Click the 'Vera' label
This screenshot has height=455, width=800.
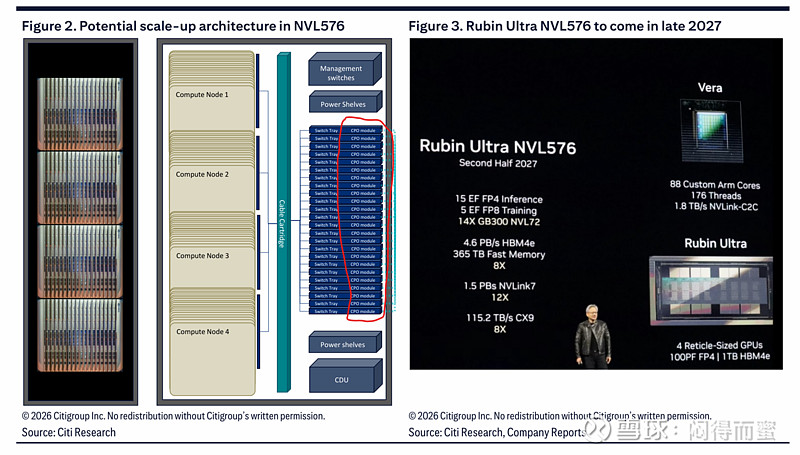click(x=710, y=88)
